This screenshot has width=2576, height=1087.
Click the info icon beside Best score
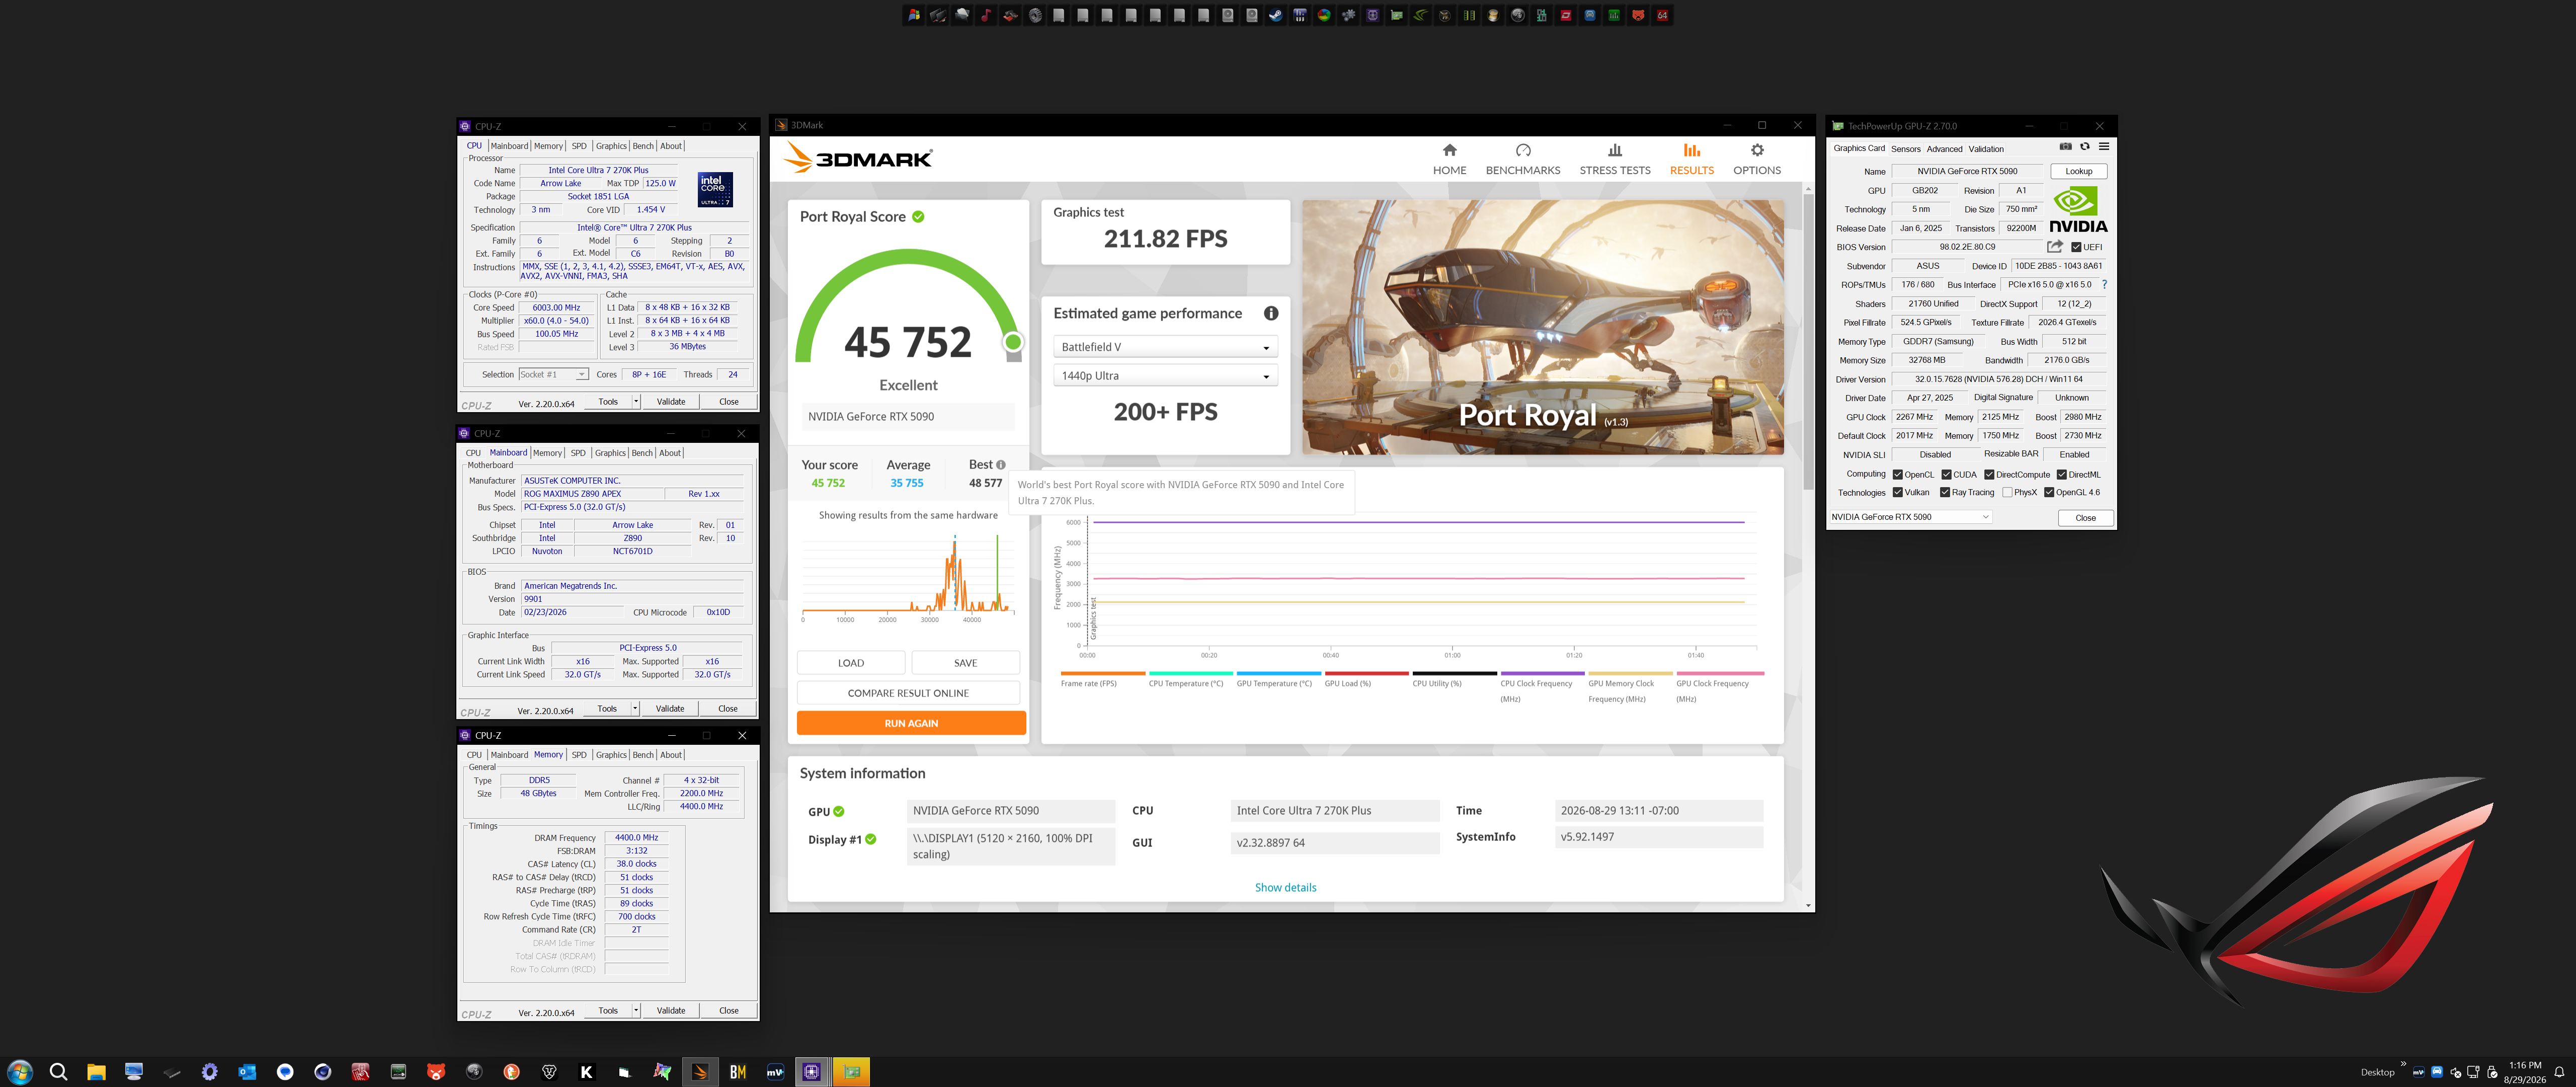point(1000,465)
